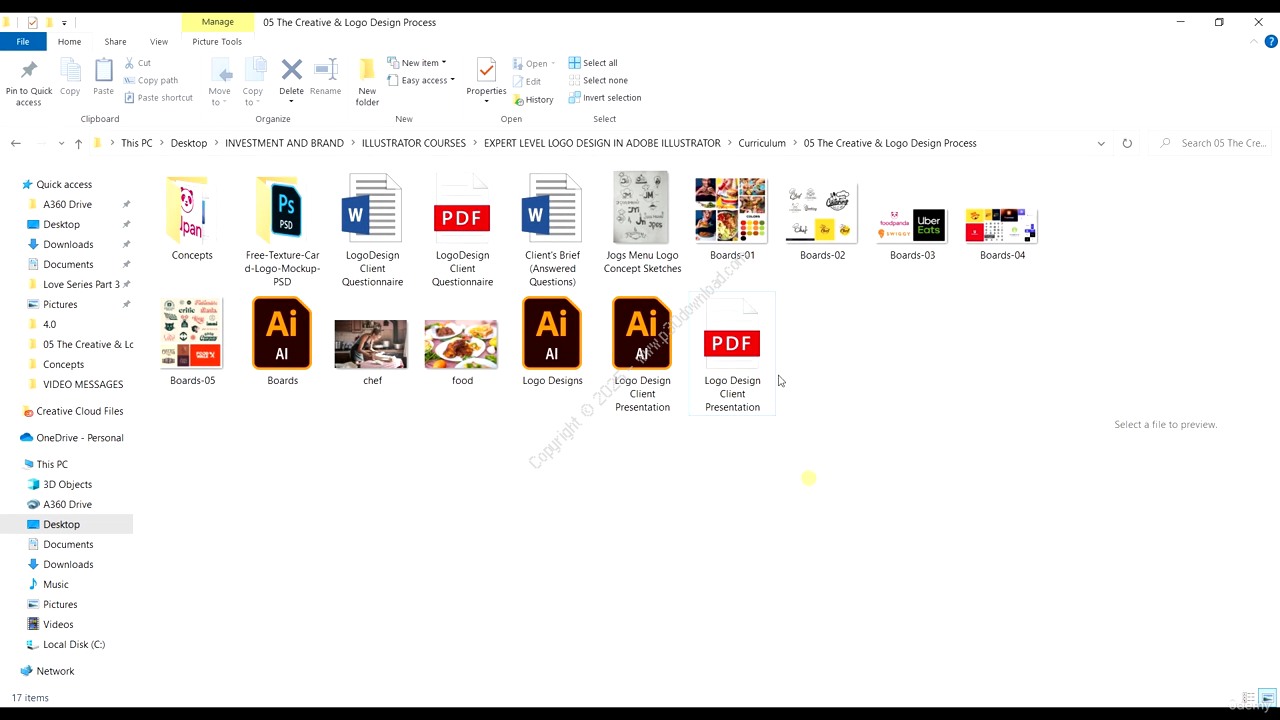Go up one folder level
Image resolution: width=1280 pixels, height=720 pixels.
coord(78,143)
